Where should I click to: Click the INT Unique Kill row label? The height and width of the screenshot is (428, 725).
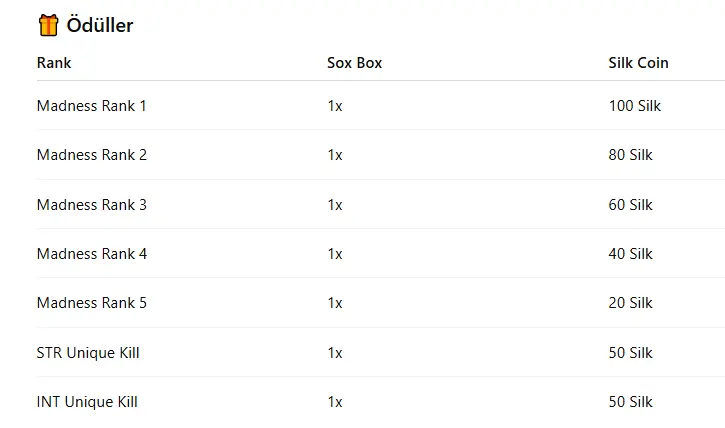coord(87,402)
